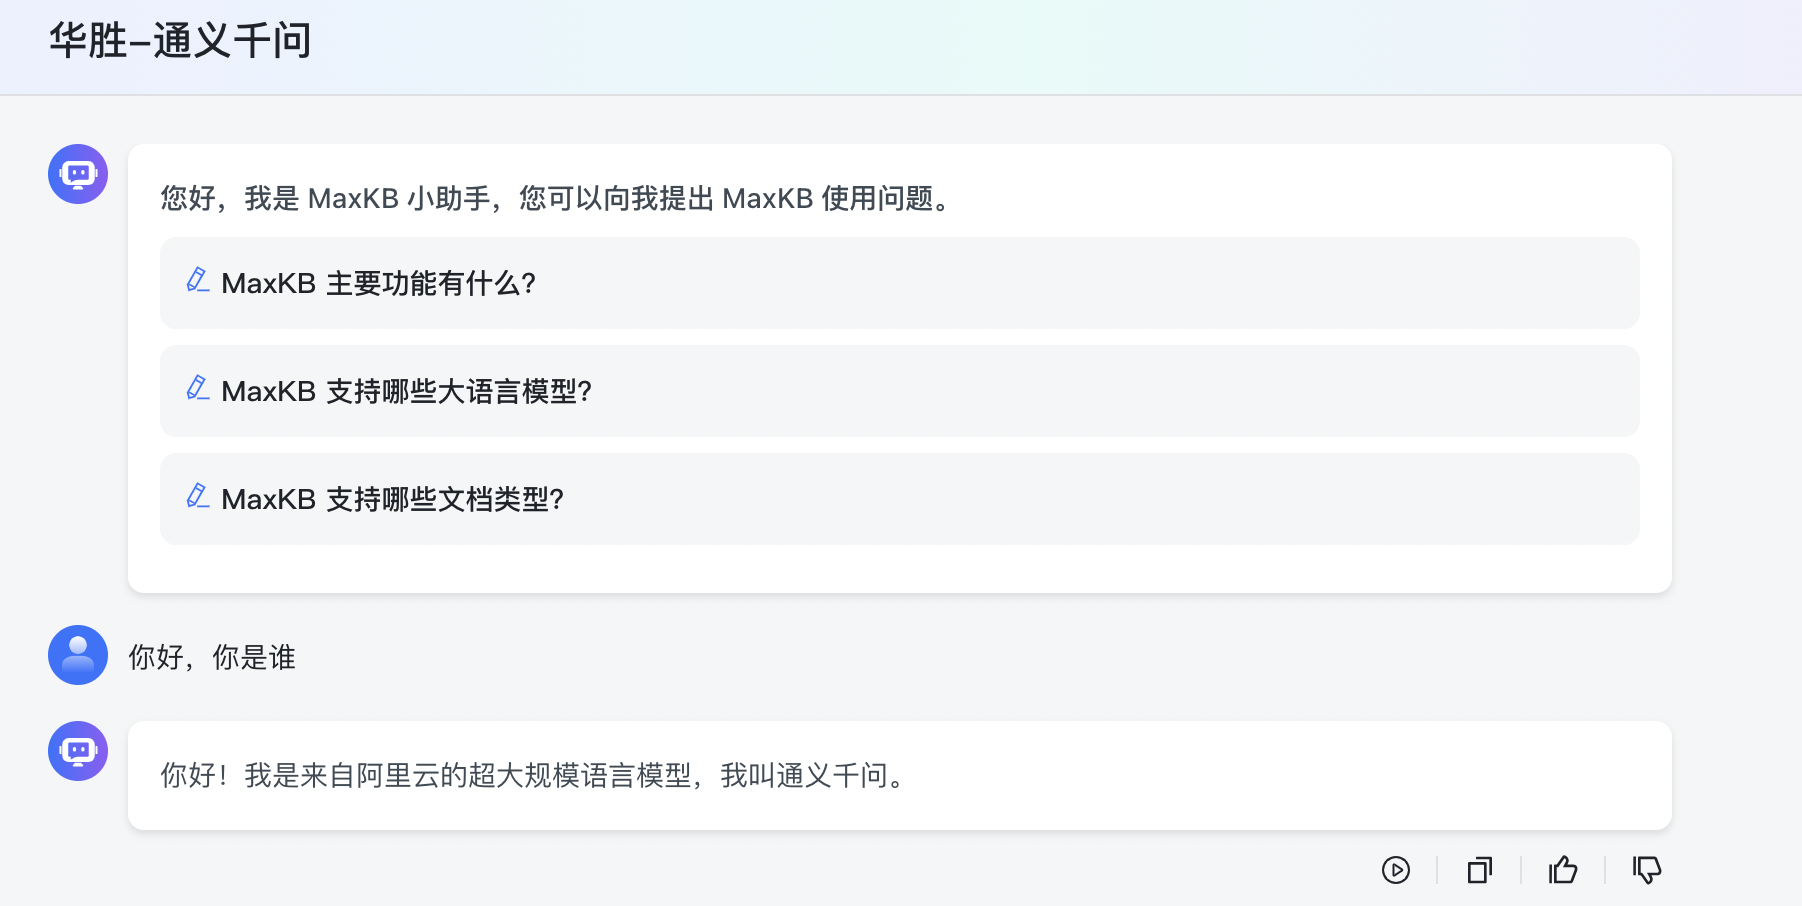
Task: Click the user message "你好，你是谁"
Action: point(212,657)
